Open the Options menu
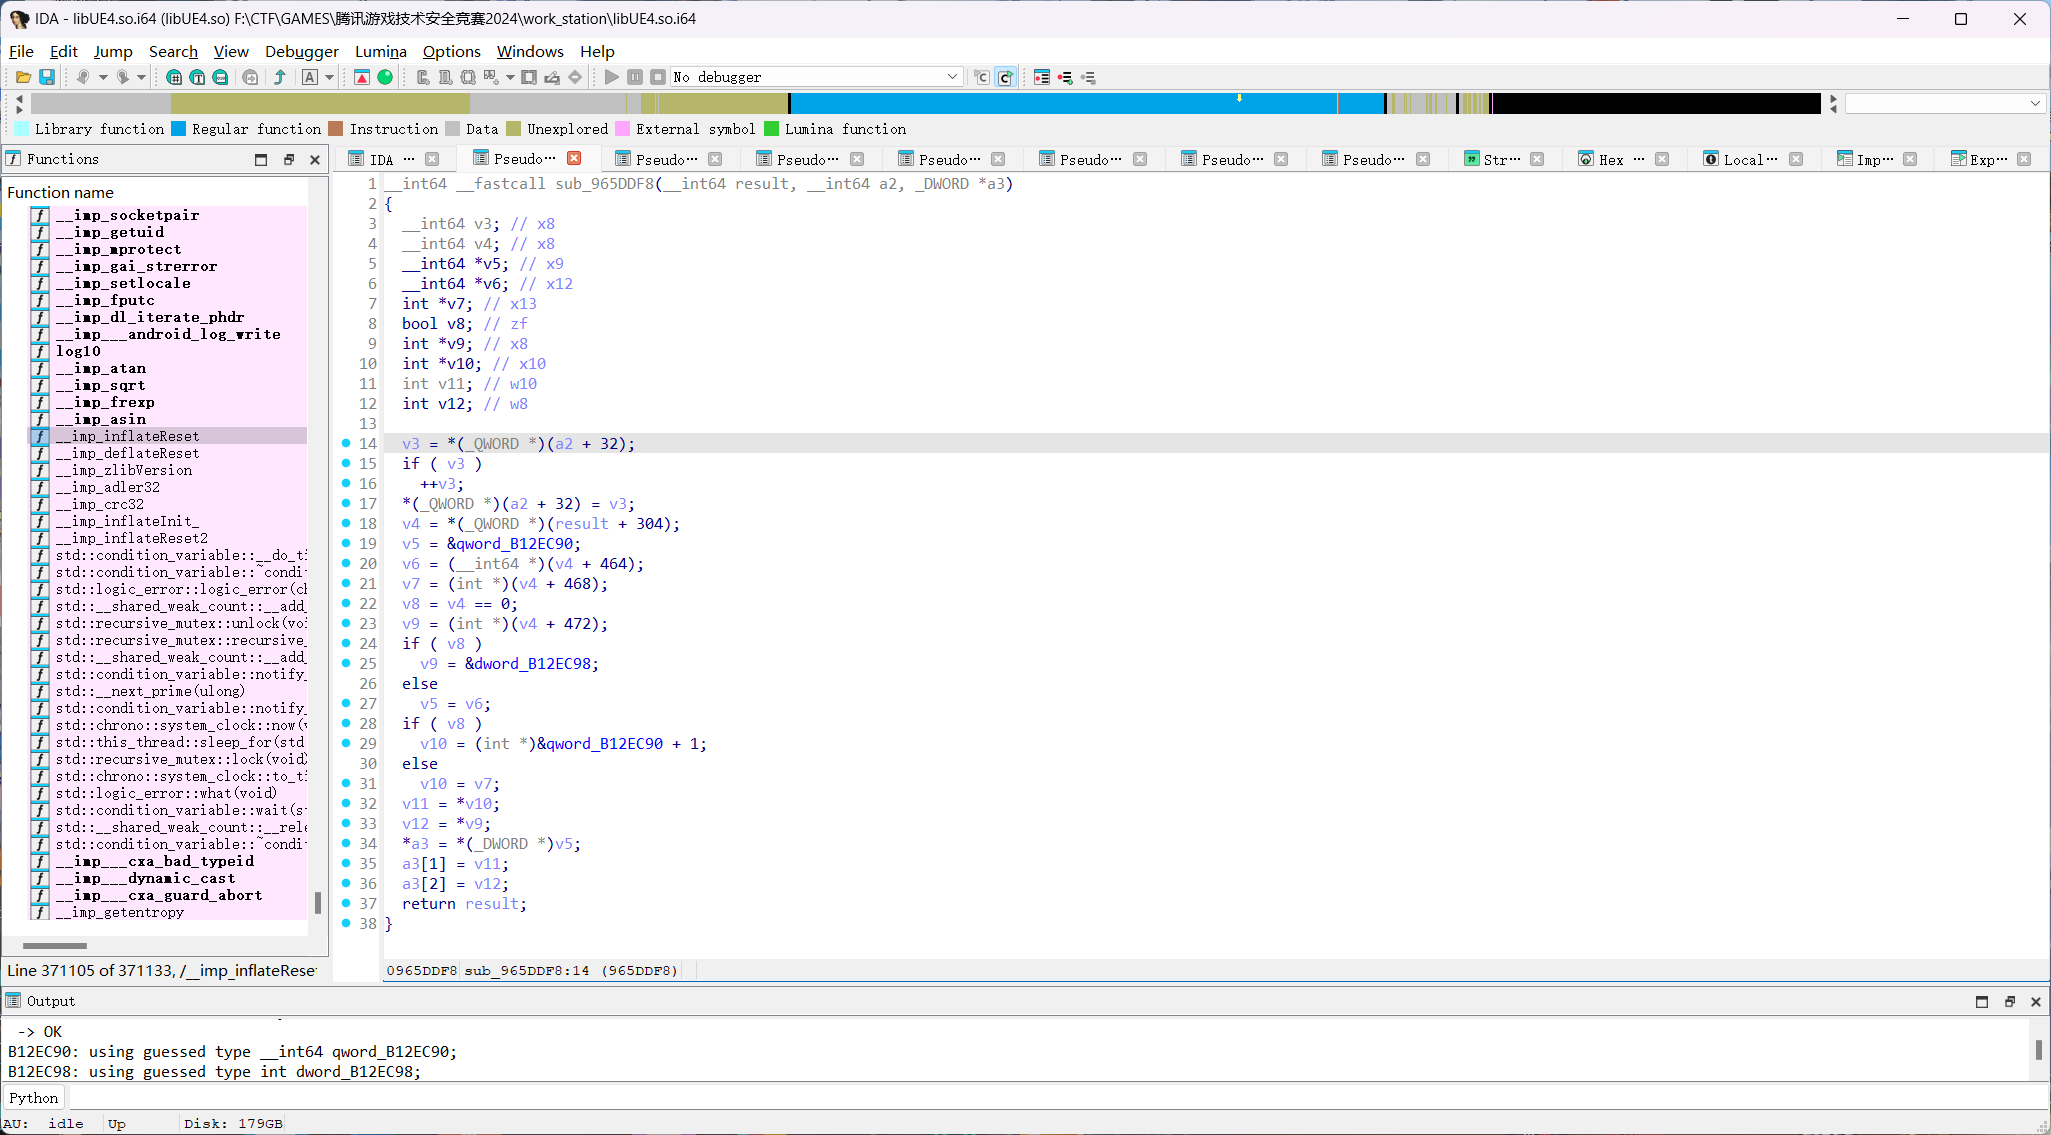Screen dimensions: 2051x1135 (x=452, y=51)
